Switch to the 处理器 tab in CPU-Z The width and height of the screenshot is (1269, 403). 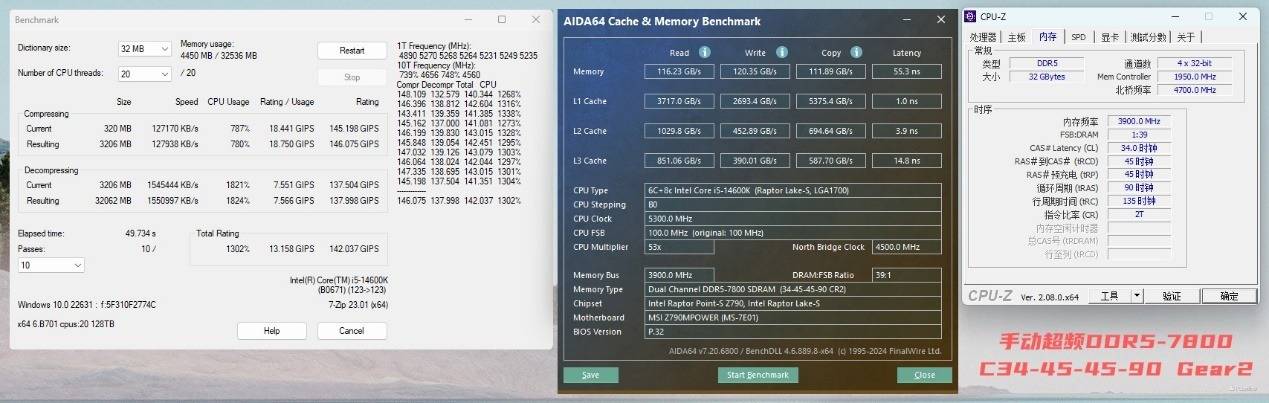coord(985,37)
